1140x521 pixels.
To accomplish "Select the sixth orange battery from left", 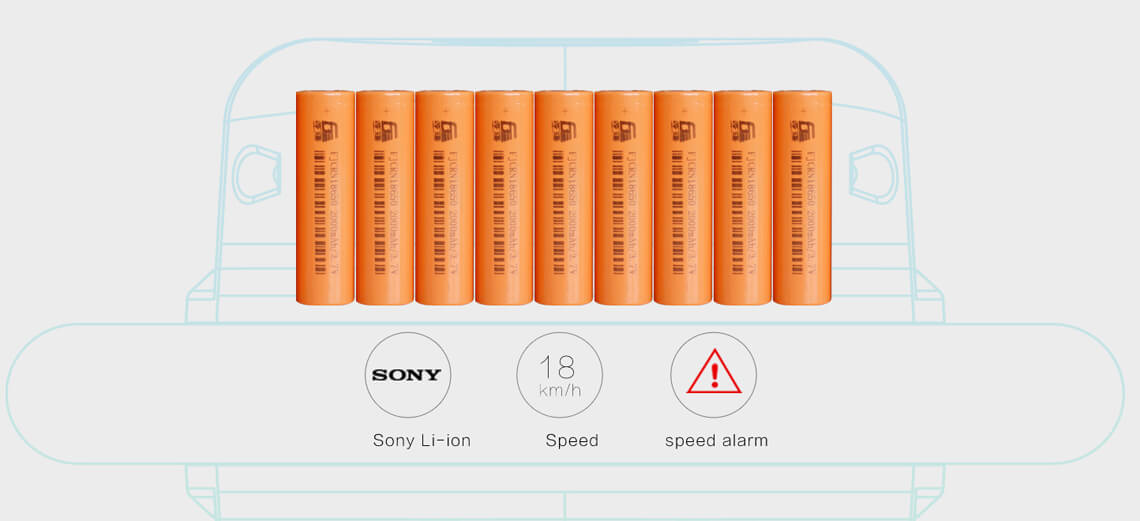I will (623, 197).
